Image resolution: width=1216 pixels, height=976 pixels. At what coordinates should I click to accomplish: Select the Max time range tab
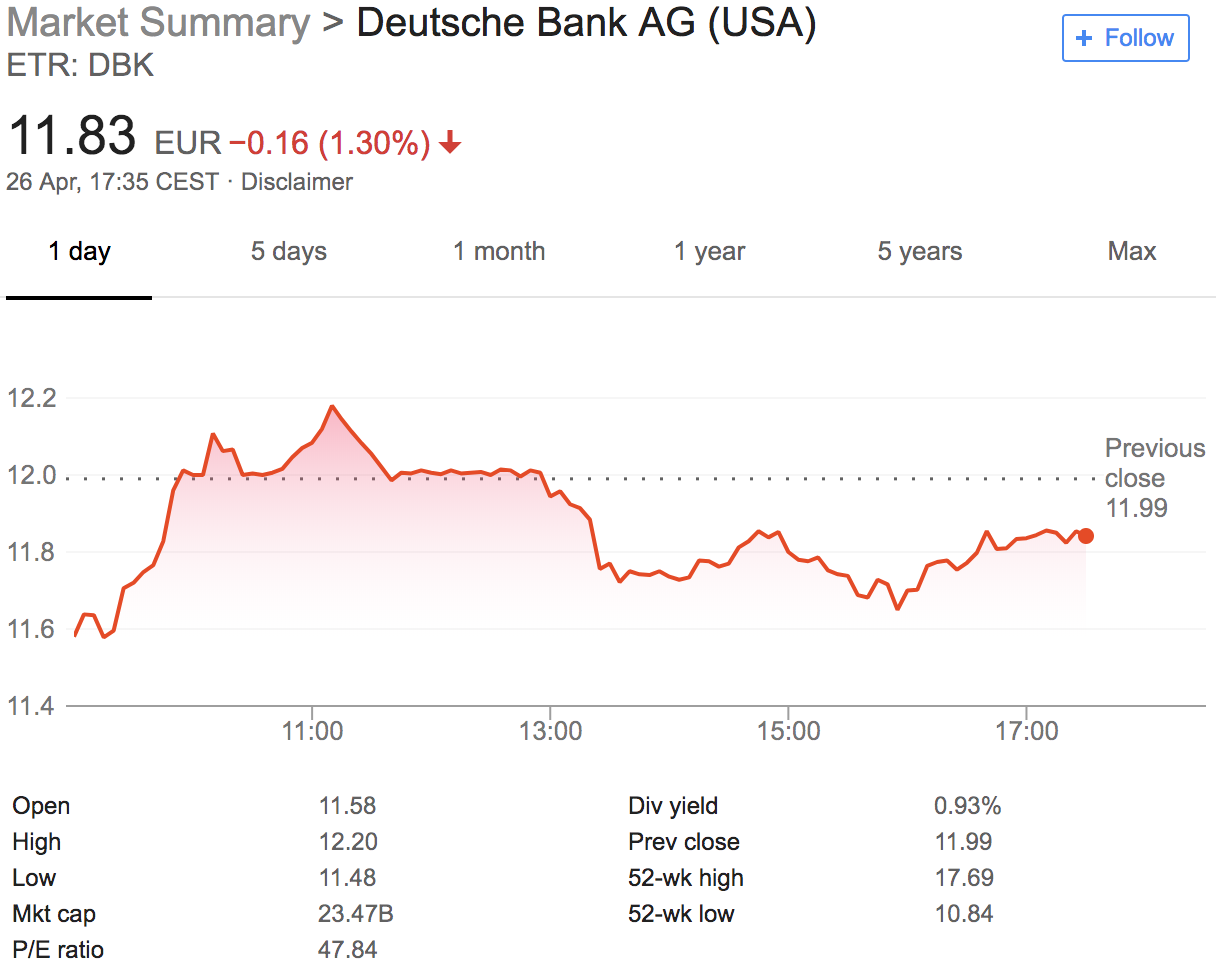click(1132, 251)
